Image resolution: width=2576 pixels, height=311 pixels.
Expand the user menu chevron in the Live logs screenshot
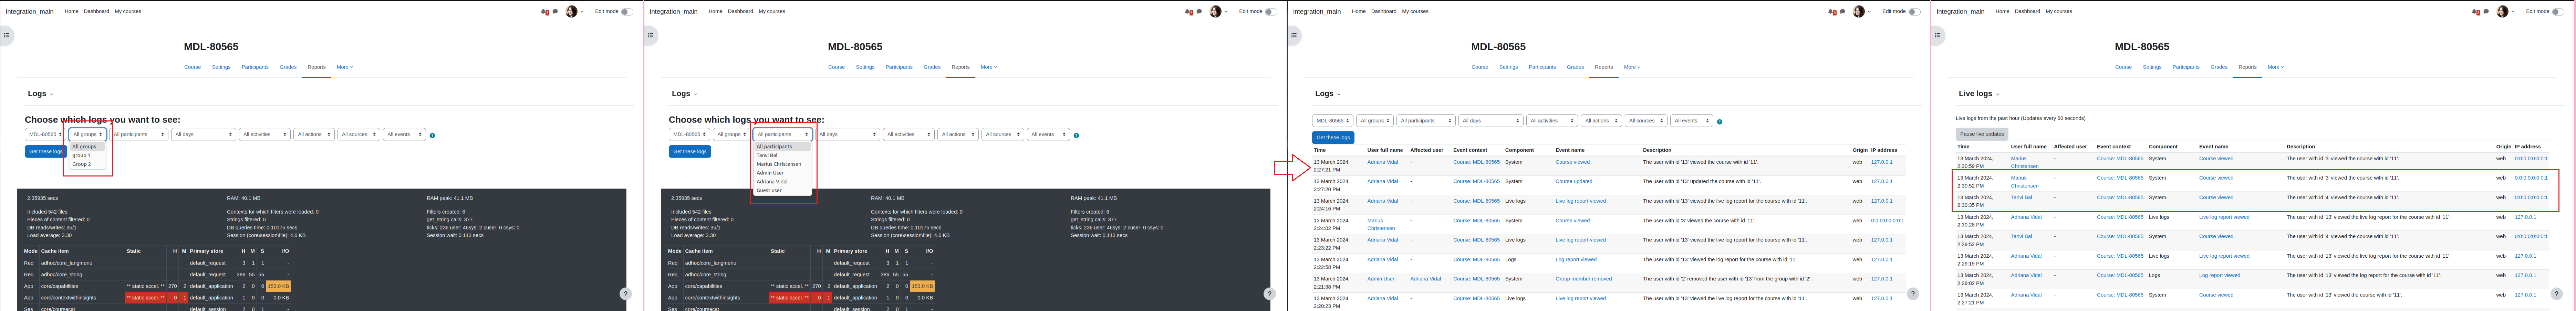click(2513, 12)
